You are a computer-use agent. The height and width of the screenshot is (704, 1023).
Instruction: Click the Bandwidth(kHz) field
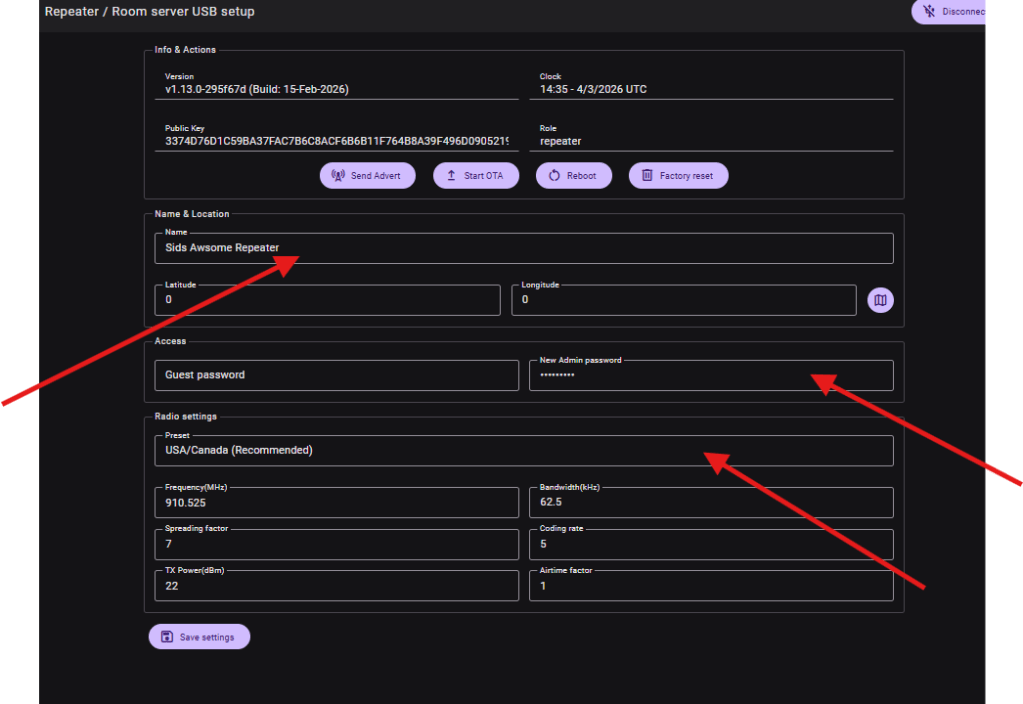click(x=710, y=503)
